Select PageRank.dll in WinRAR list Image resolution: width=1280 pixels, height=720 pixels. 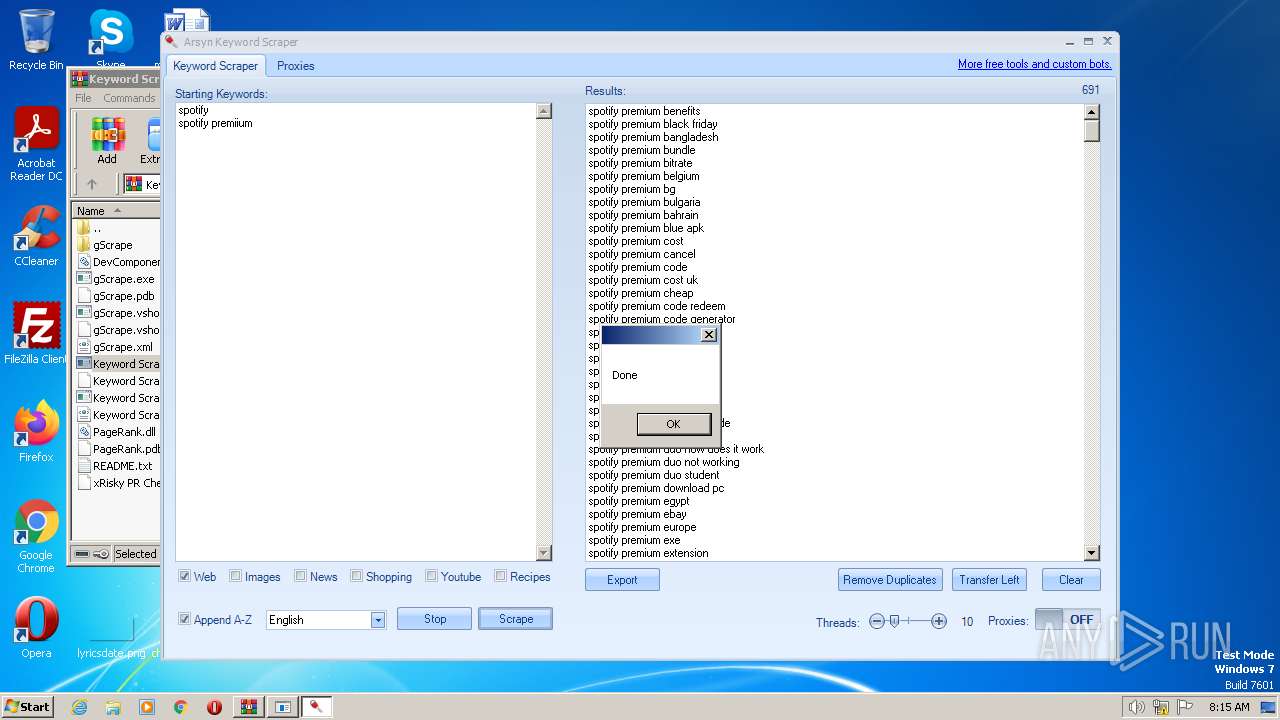point(123,432)
